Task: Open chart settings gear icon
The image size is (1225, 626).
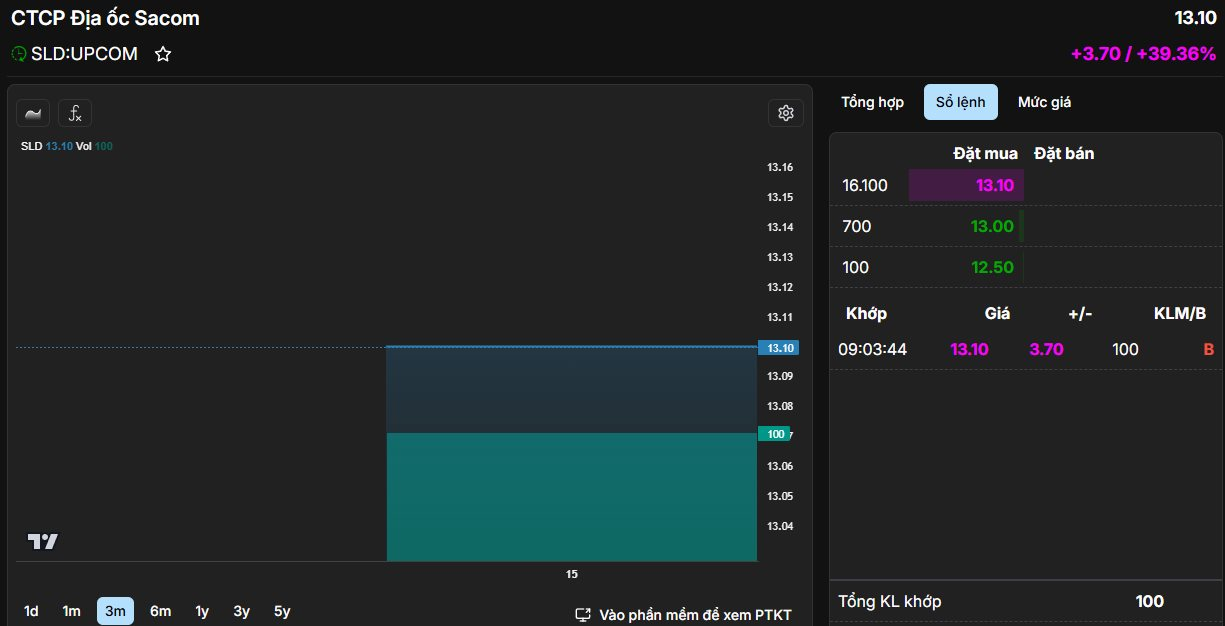Action: tap(785, 113)
